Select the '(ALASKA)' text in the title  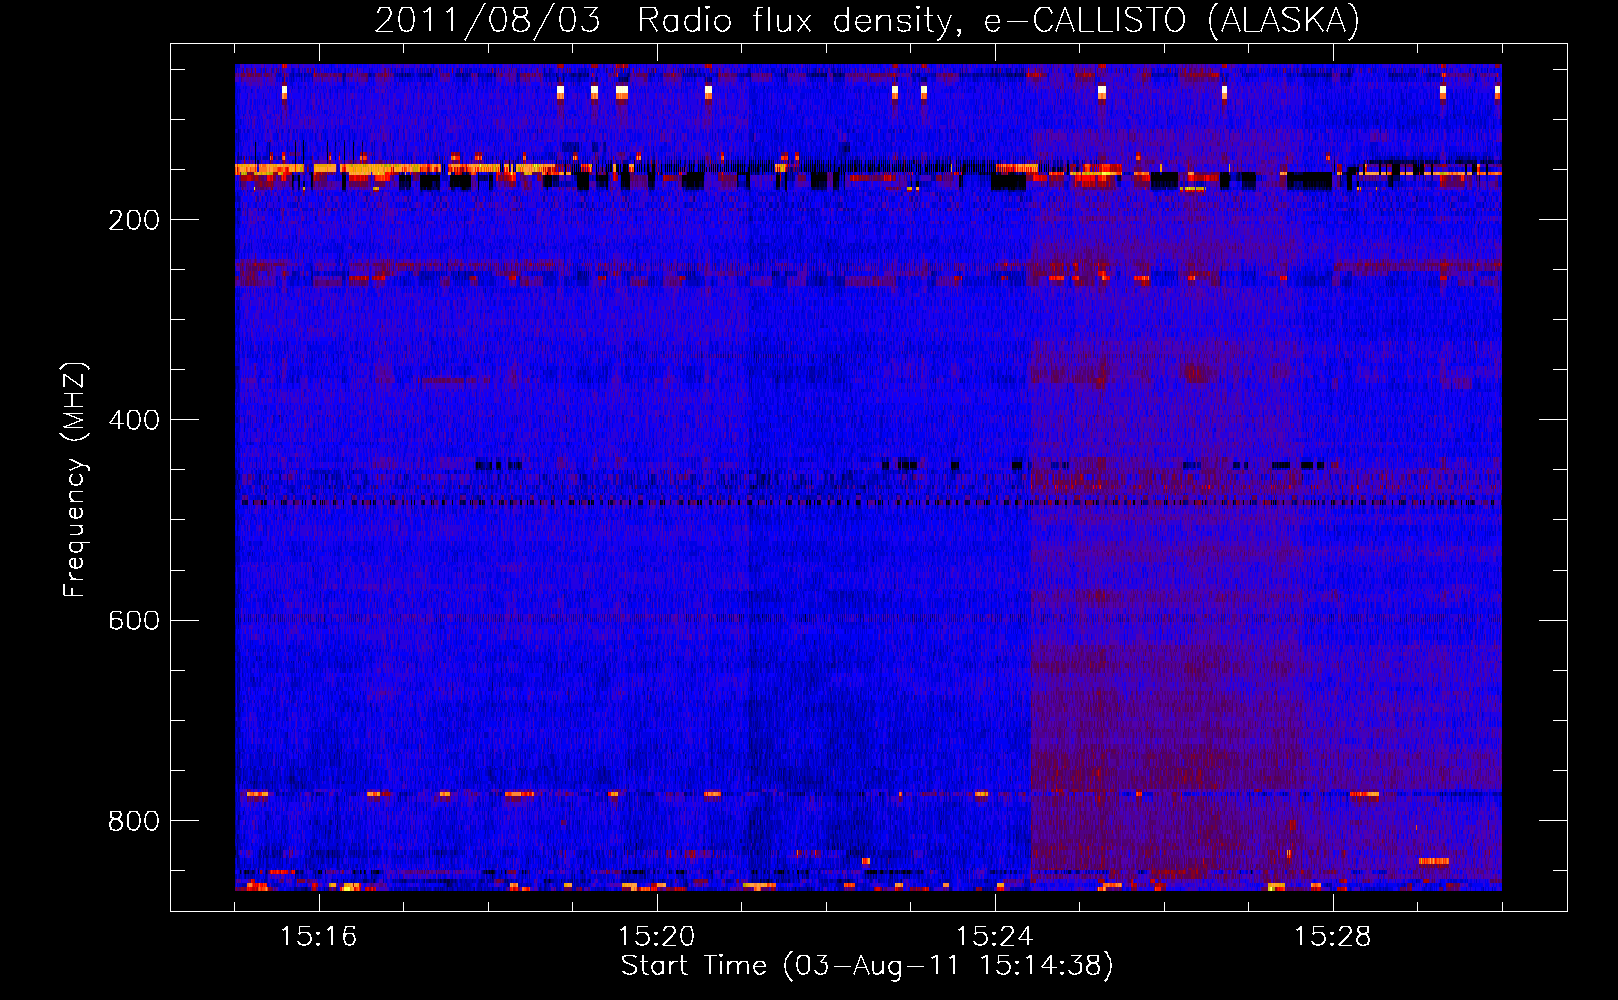pyautogui.click(x=1283, y=20)
